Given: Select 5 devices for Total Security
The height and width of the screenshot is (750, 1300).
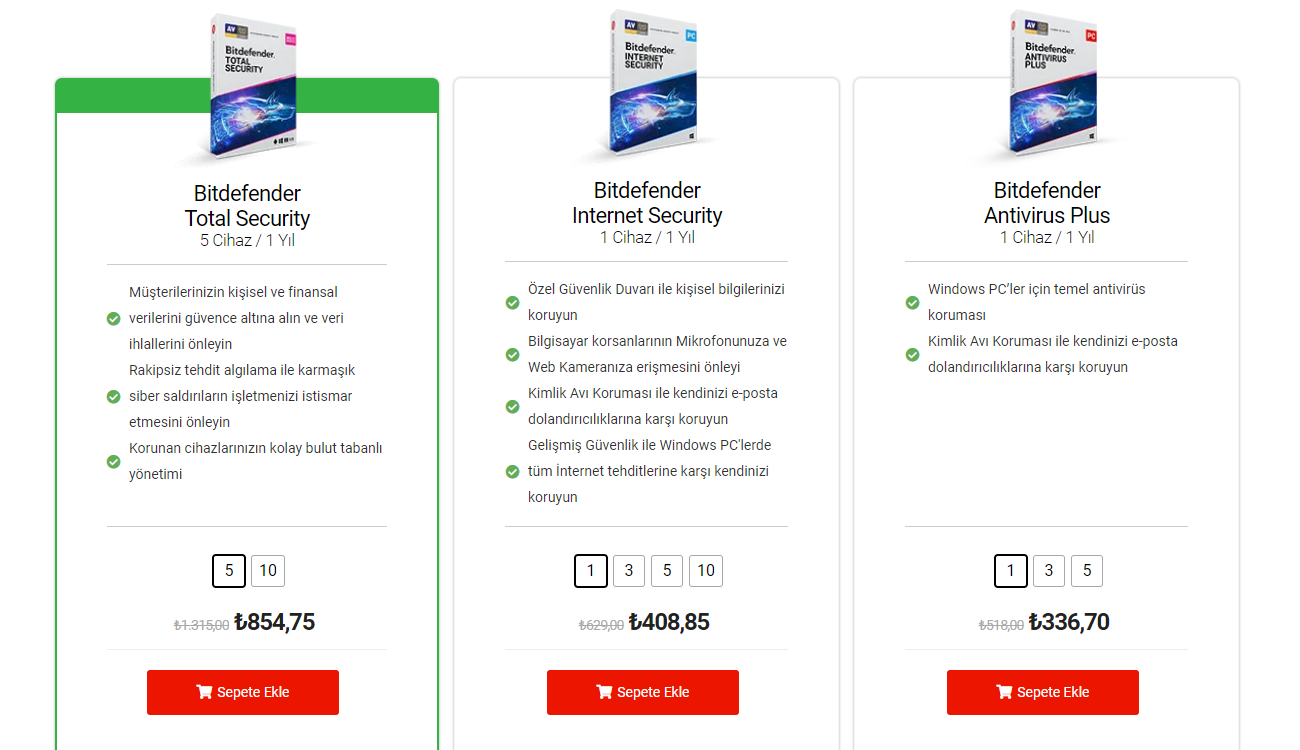Looking at the screenshot, I should click(x=229, y=571).
